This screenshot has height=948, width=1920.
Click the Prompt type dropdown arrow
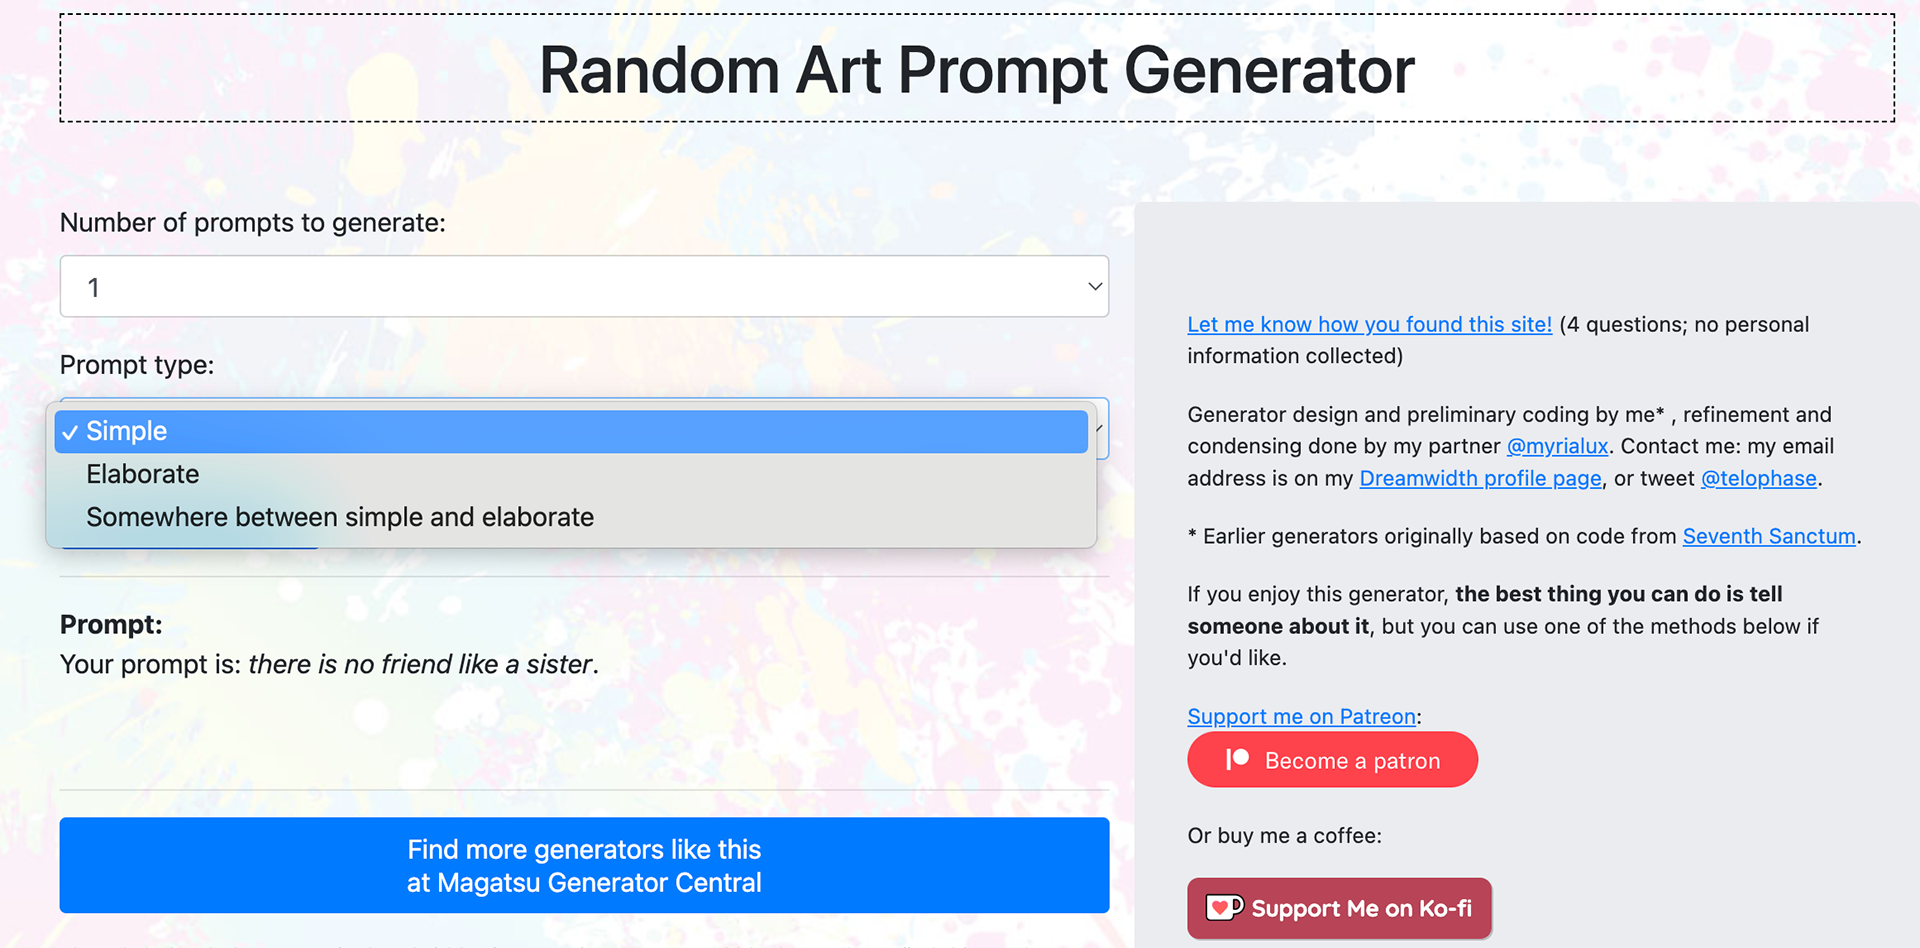(1101, 429)
